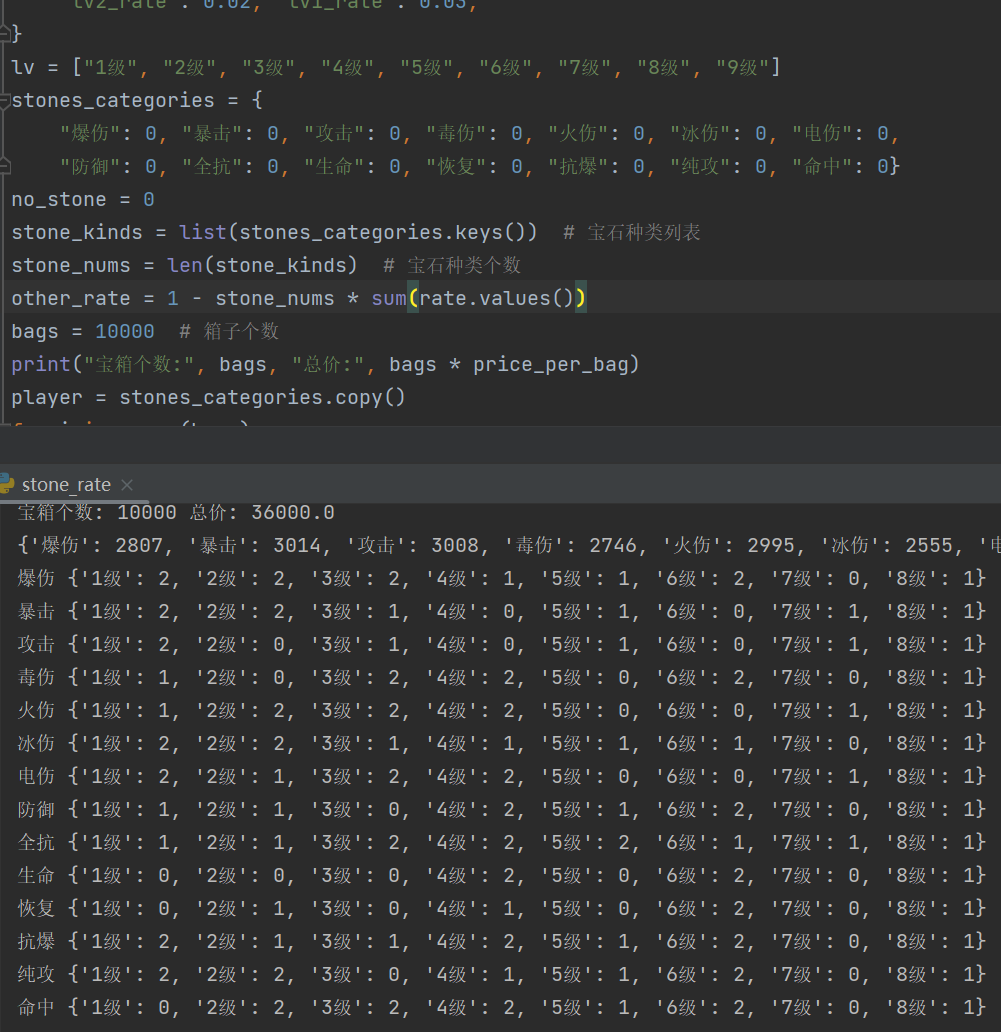Click fold end marker beside closing brace
The width and height of the screenshot is (1001, 1032).
(5, 34)
